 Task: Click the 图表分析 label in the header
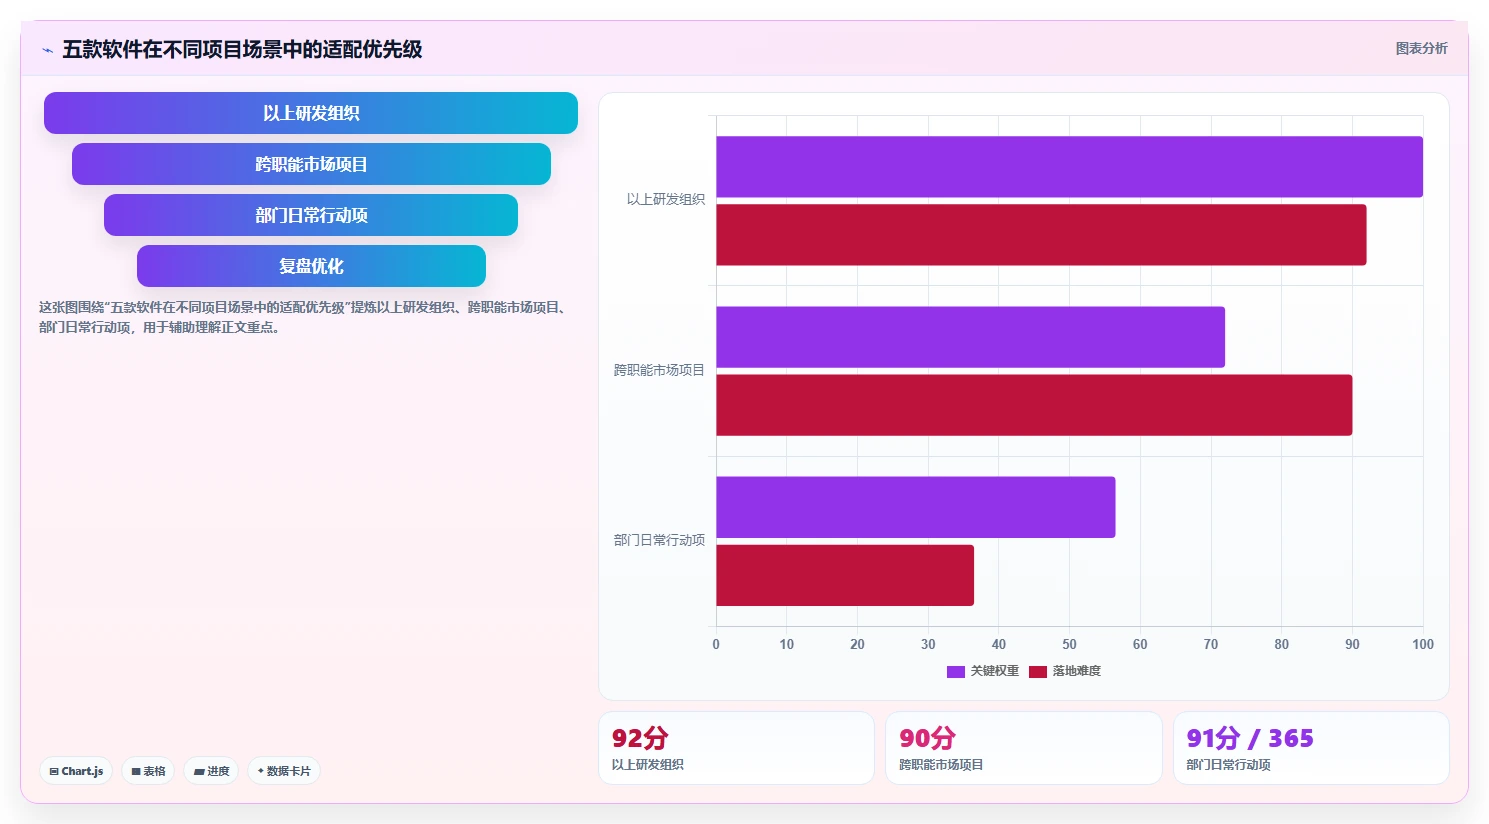click(x=1421, y=48)
